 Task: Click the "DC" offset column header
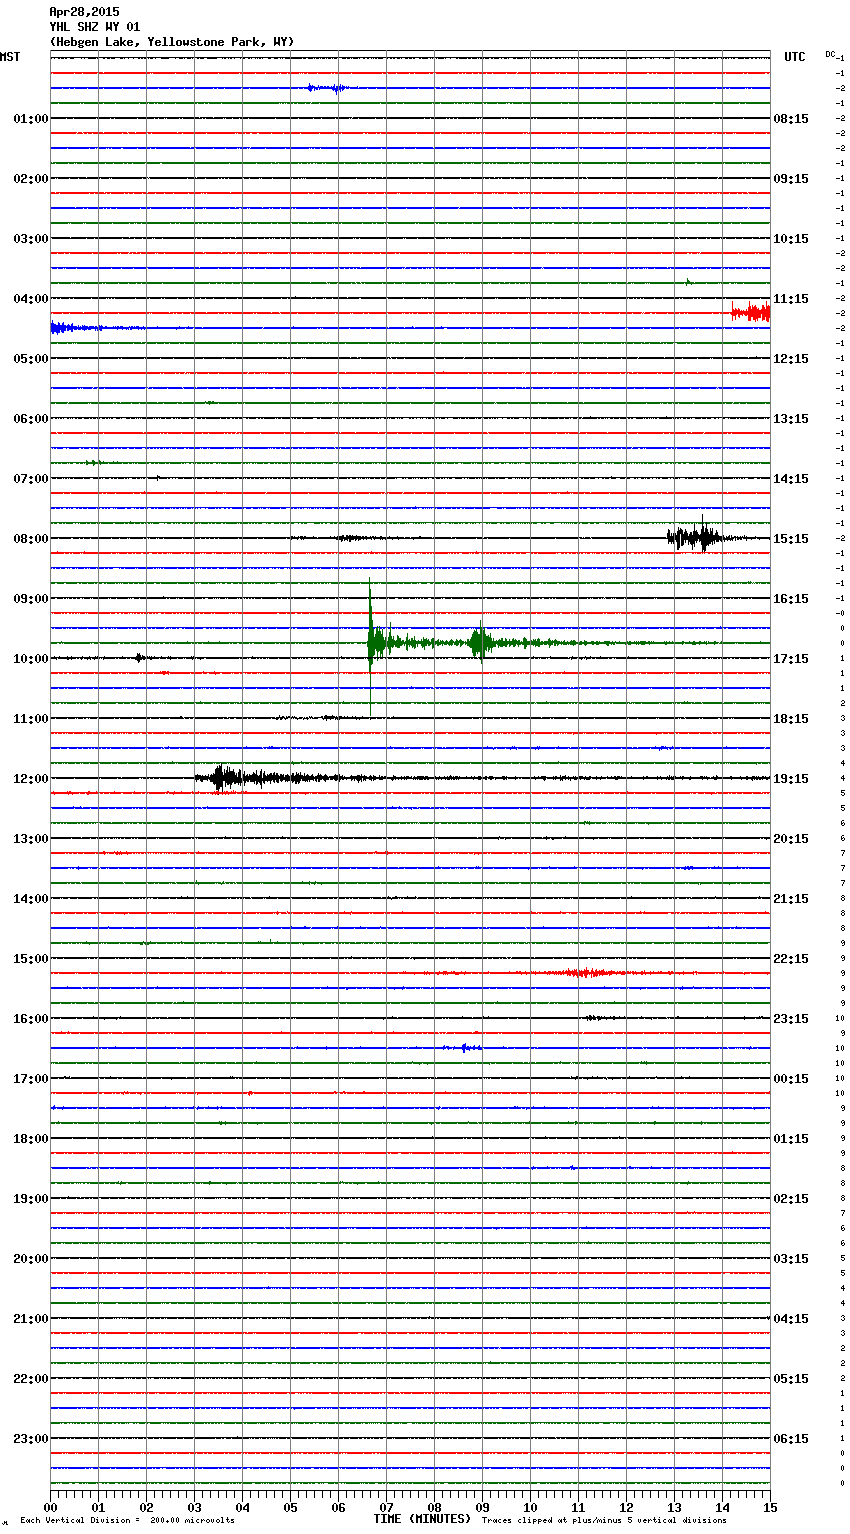[x=830, y=54]
